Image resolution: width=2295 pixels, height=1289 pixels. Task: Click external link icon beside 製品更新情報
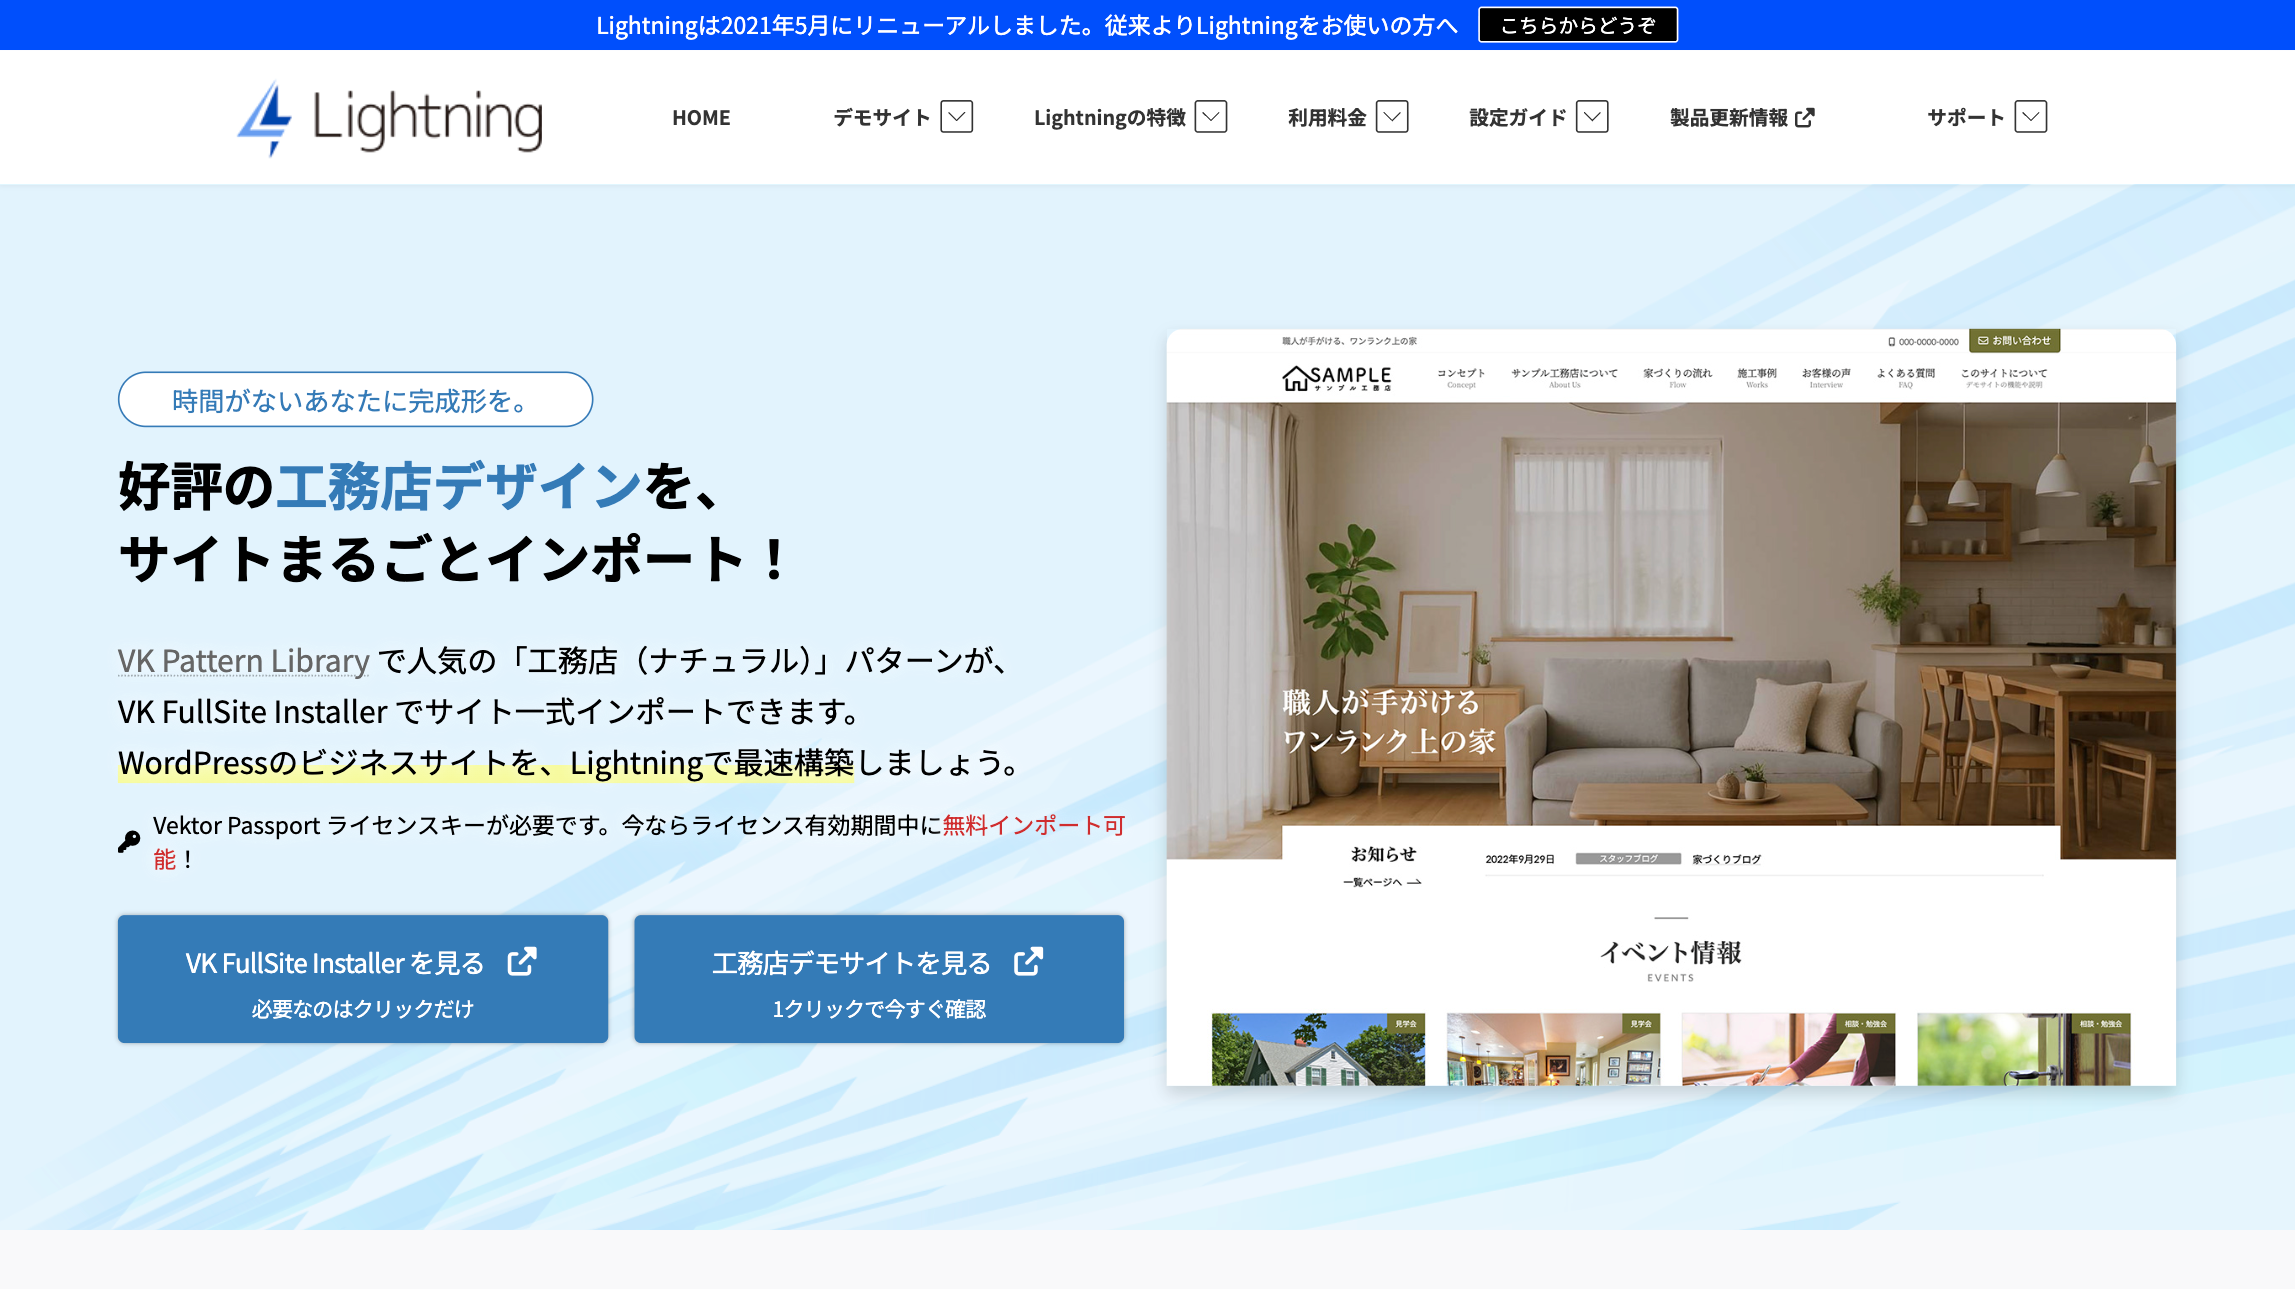pos(1805,118)
